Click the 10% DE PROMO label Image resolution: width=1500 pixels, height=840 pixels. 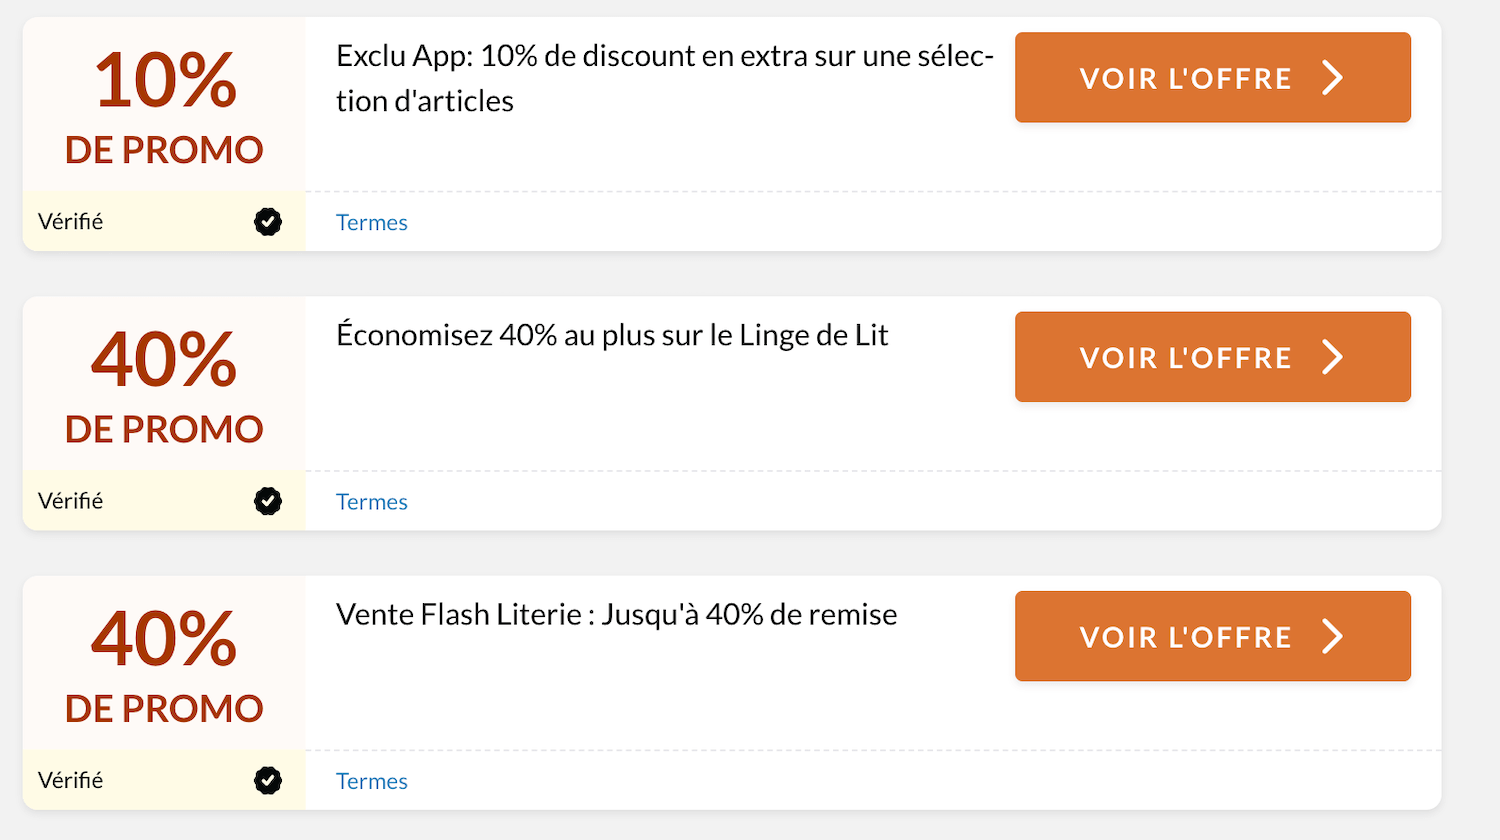pos(164,106)
